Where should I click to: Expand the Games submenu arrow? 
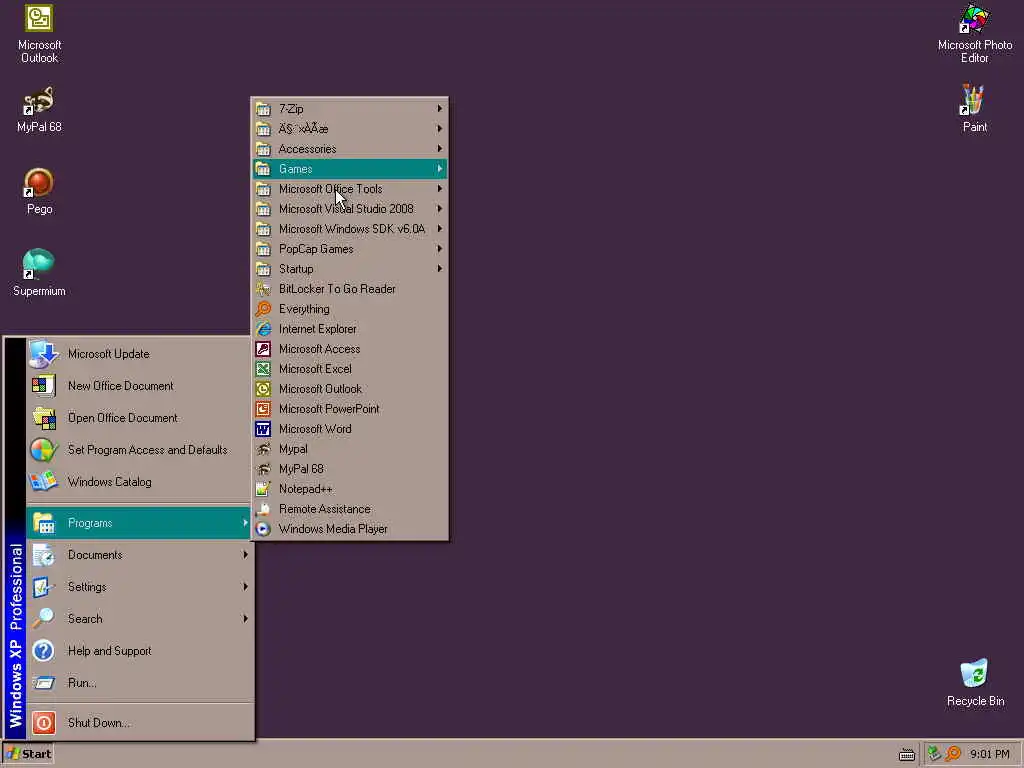[x=440, y=168]
